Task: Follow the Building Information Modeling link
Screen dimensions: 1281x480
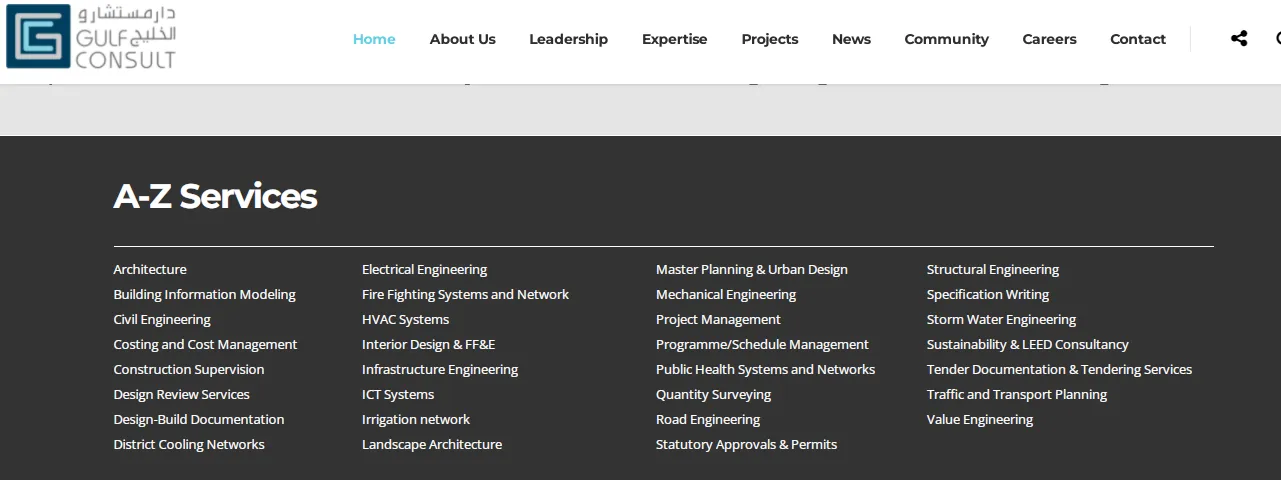Action: click(x=204, y=295)
